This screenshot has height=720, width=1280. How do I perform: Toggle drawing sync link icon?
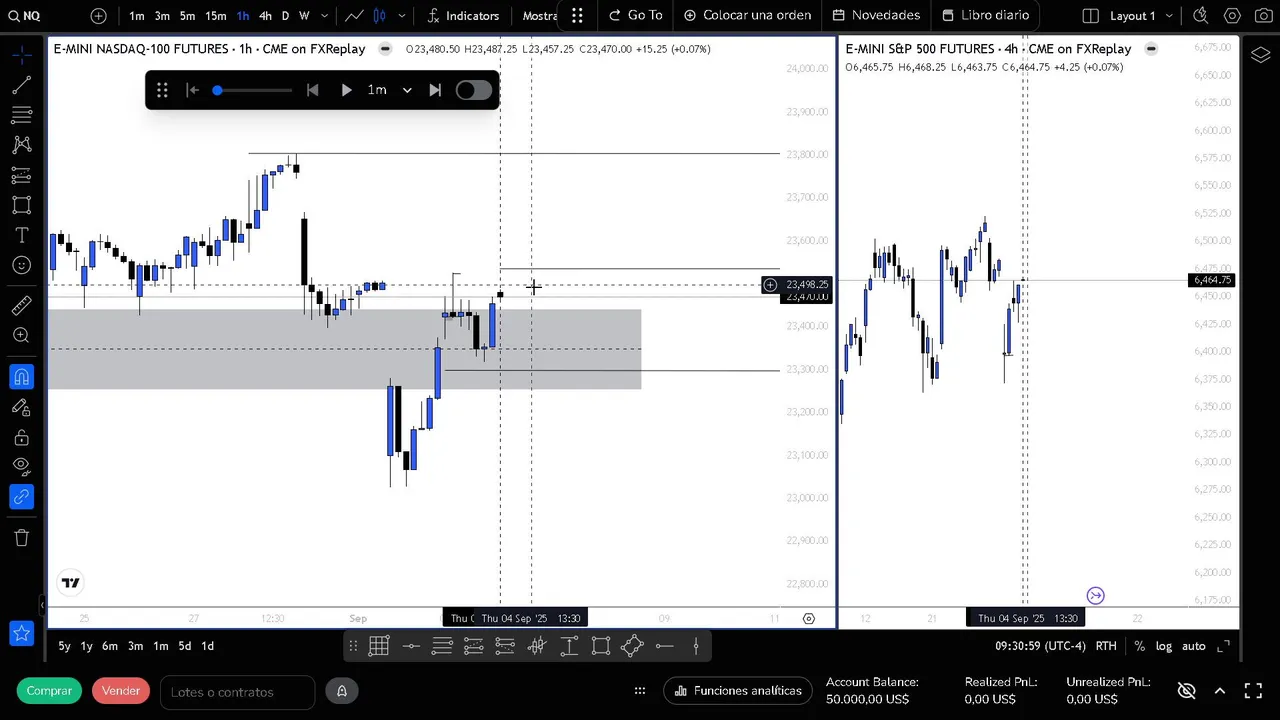(x=21, y=496)
